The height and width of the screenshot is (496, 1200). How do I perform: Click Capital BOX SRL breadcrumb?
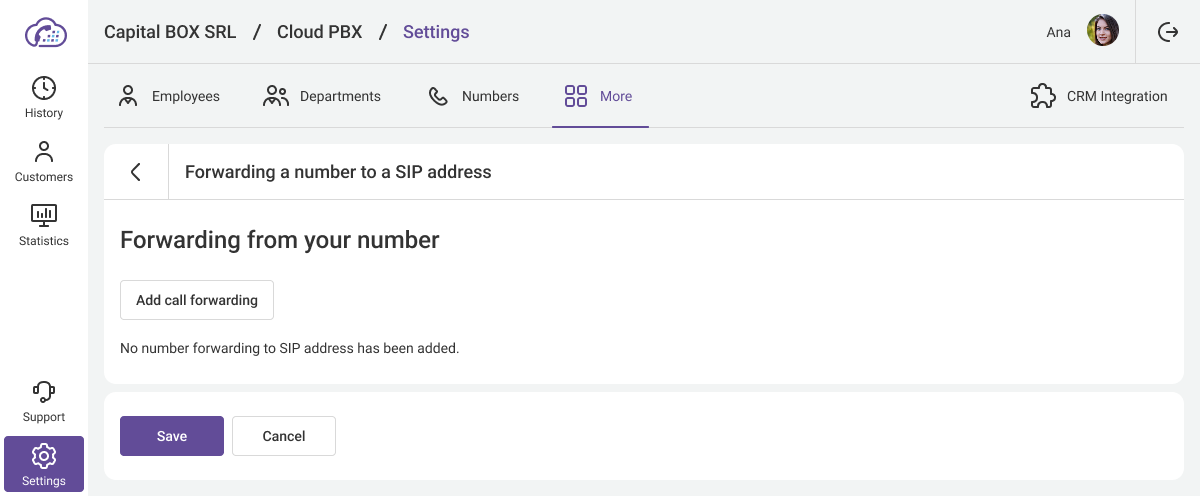170,32
